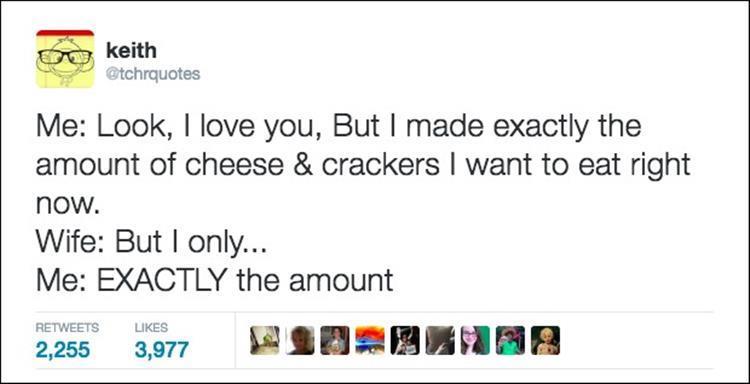Select the LIKES label
The width and height of the screenshot is (750, 384).
(152, 328)
